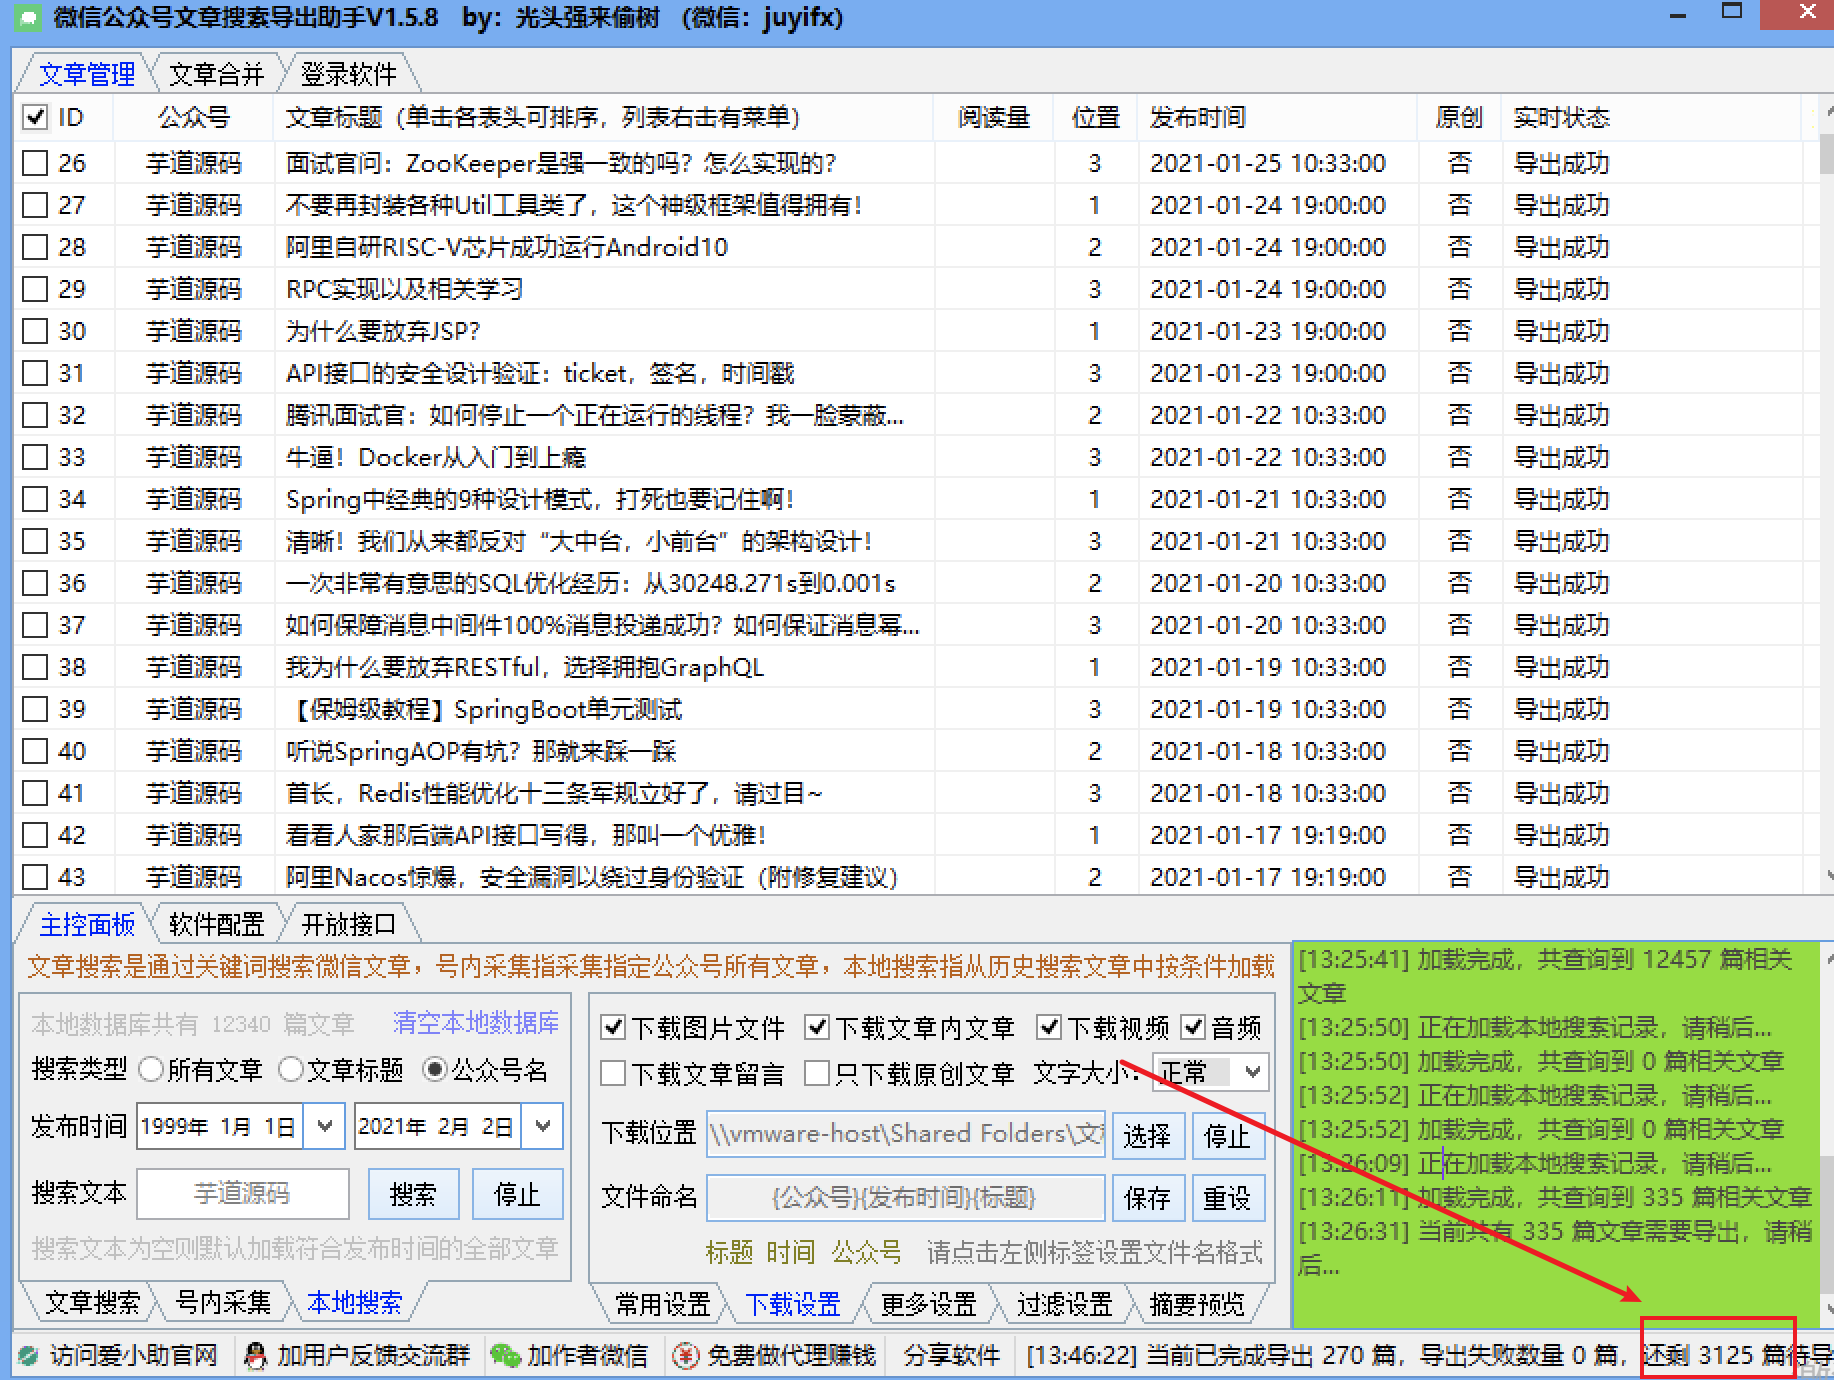
Task: Click the 下载位置 path field
Action: pyautogui.click(x=906, y=1134)
